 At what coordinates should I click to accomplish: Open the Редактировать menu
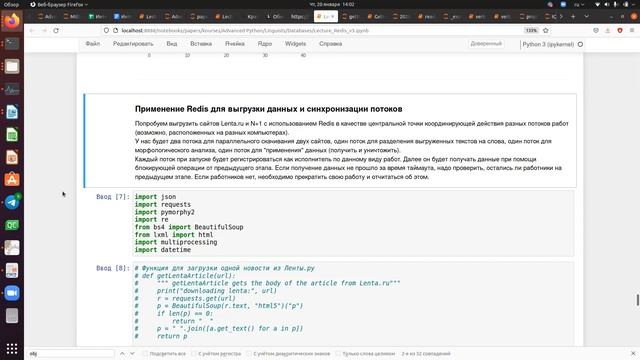point(133,44)
